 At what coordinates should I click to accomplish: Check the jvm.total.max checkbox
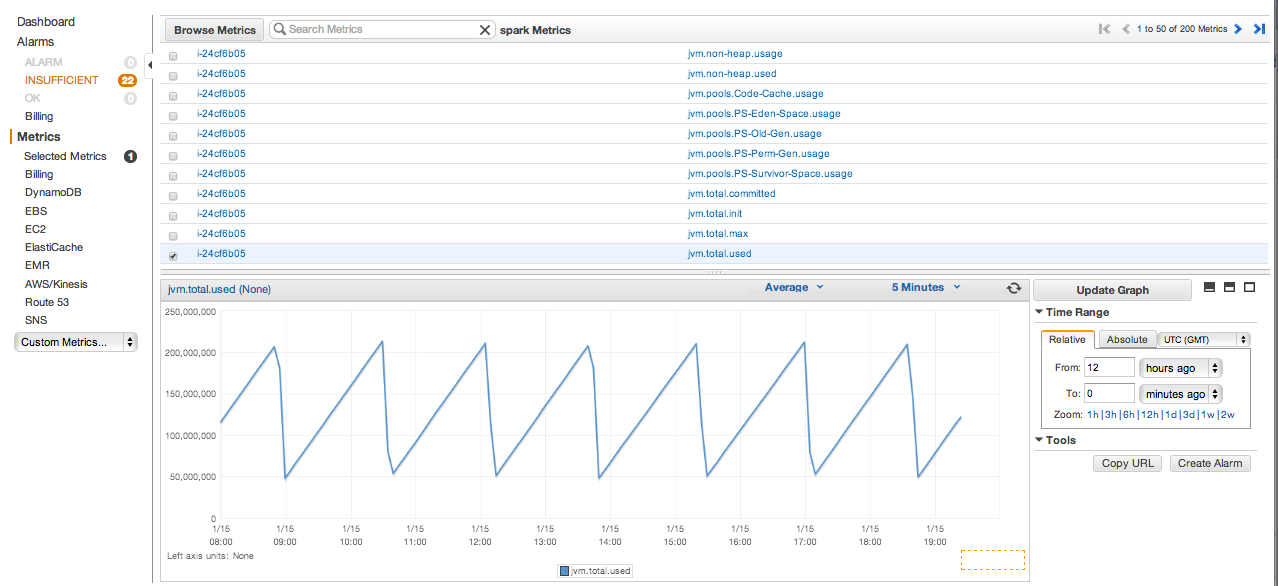click(x=173, y=235)
